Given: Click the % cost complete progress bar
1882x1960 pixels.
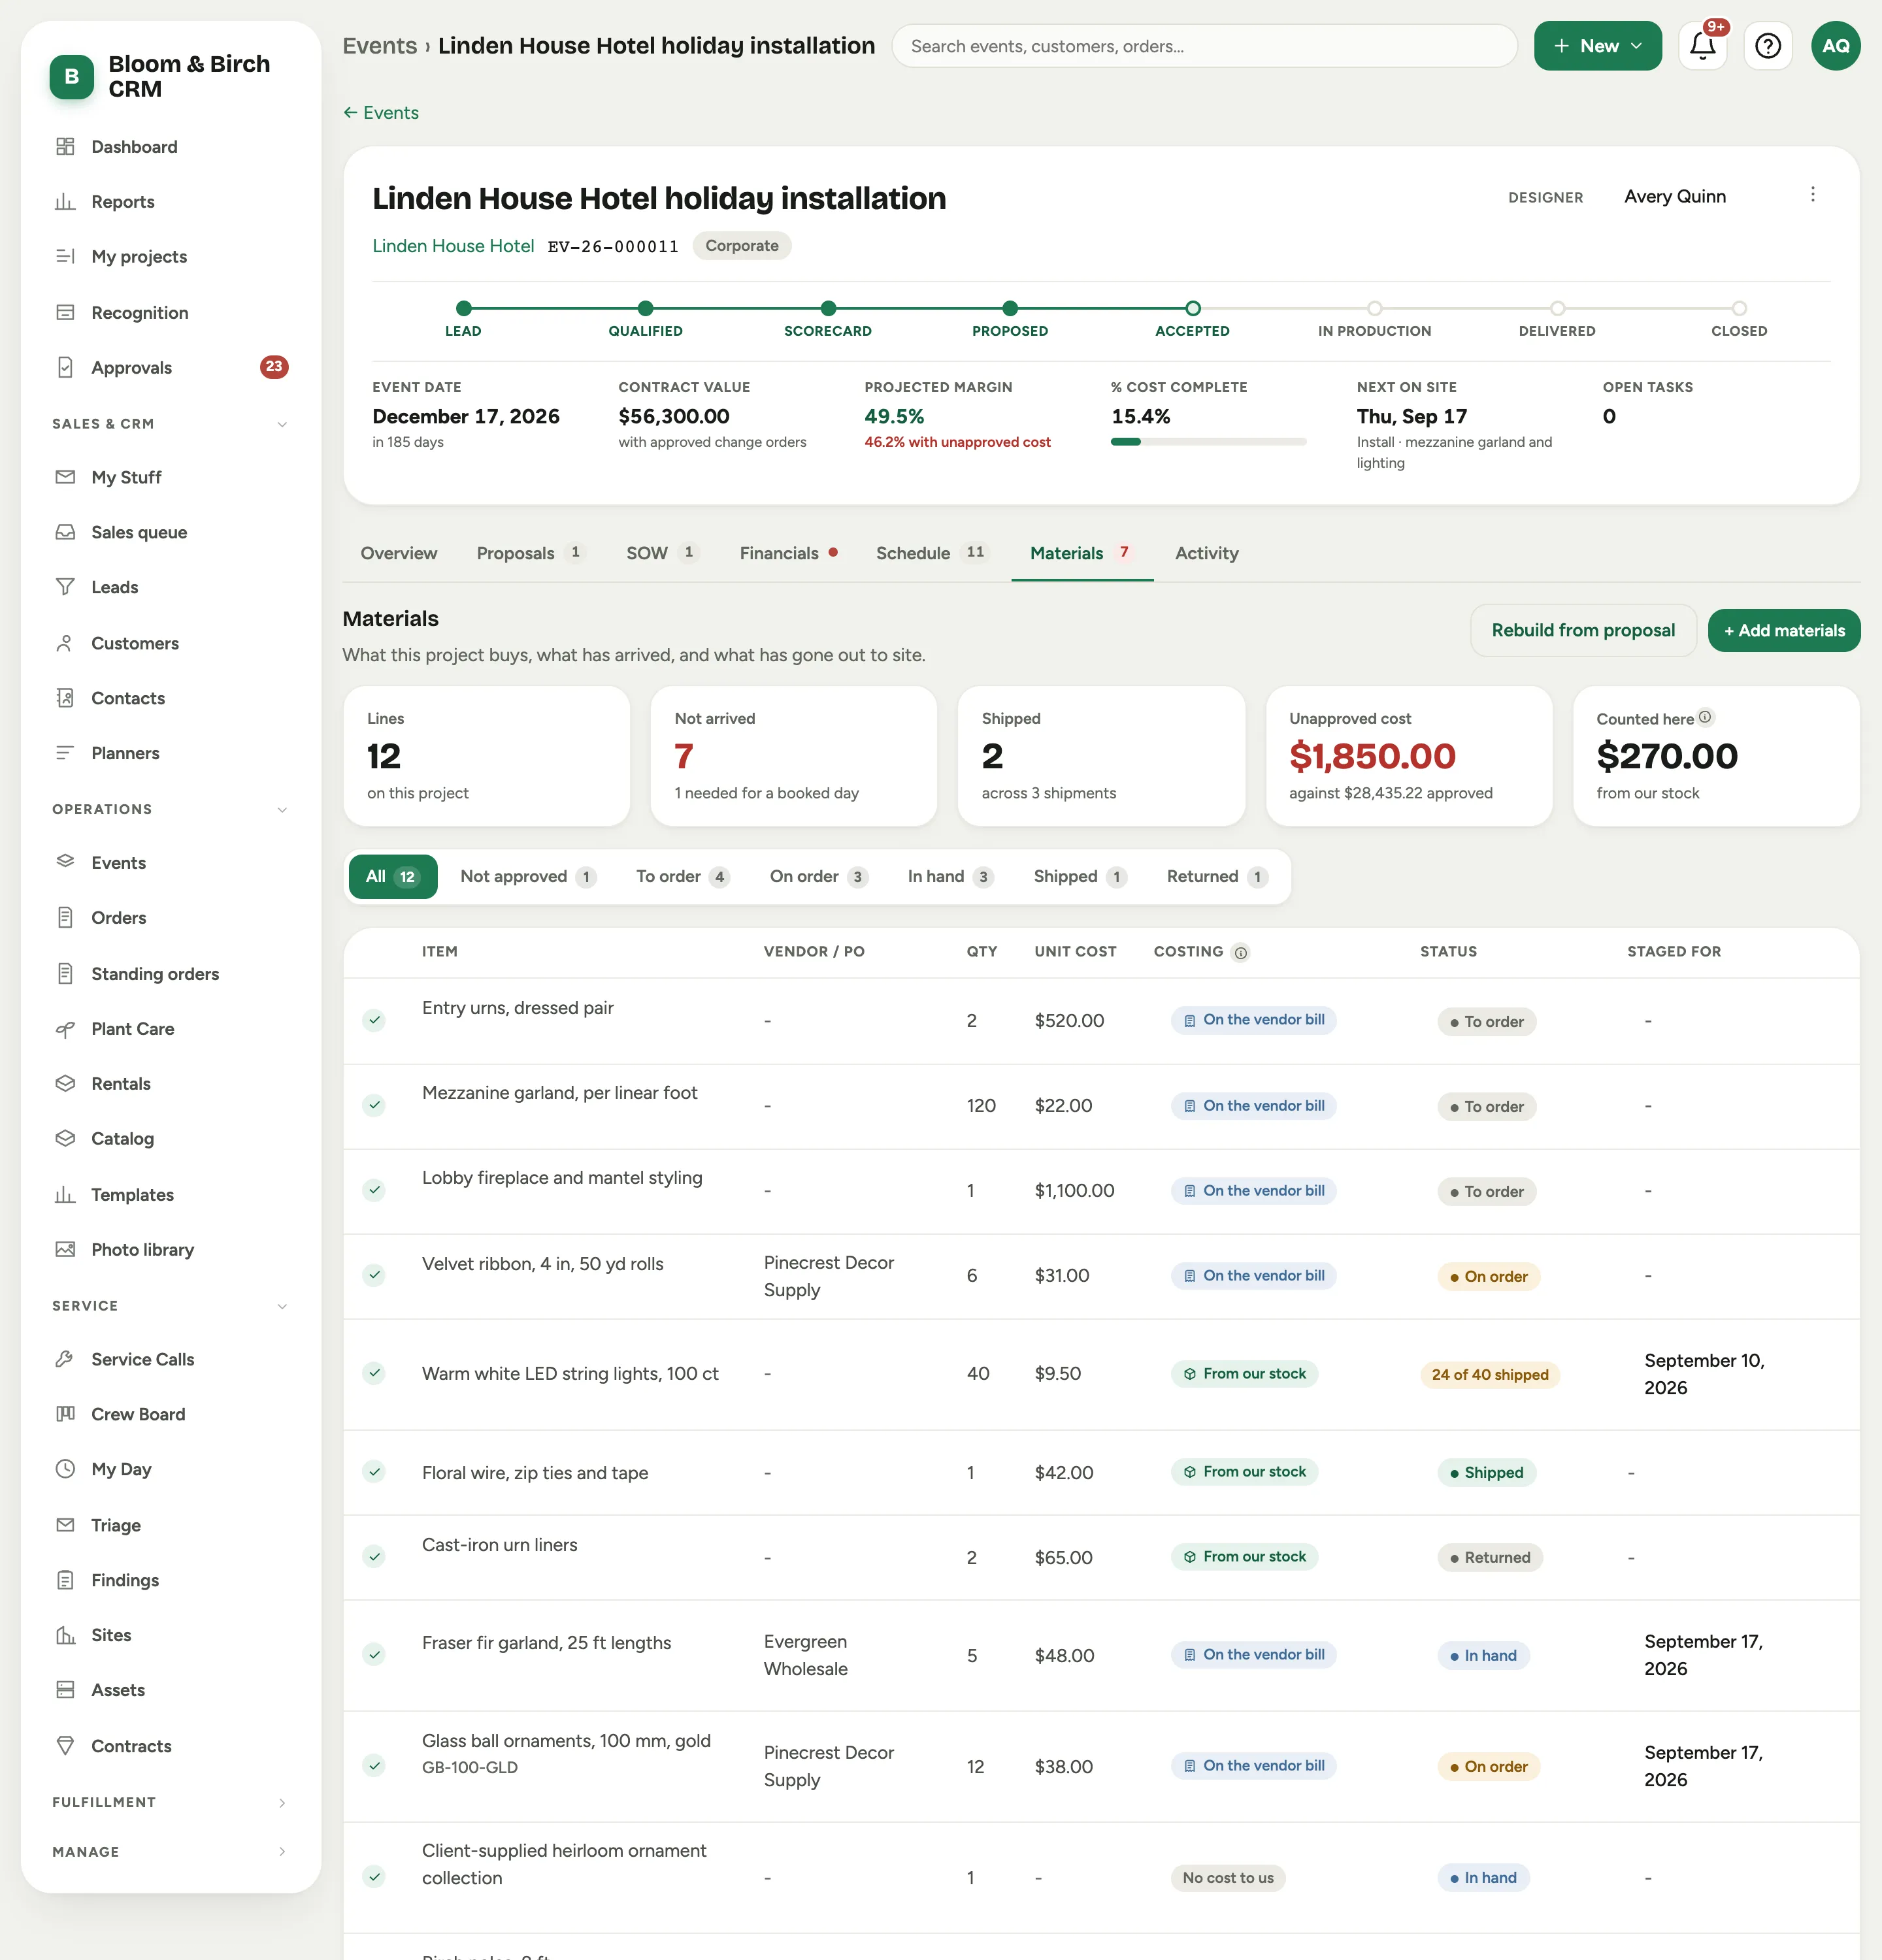Looking at the screenshot, I should pos(1208,442).
